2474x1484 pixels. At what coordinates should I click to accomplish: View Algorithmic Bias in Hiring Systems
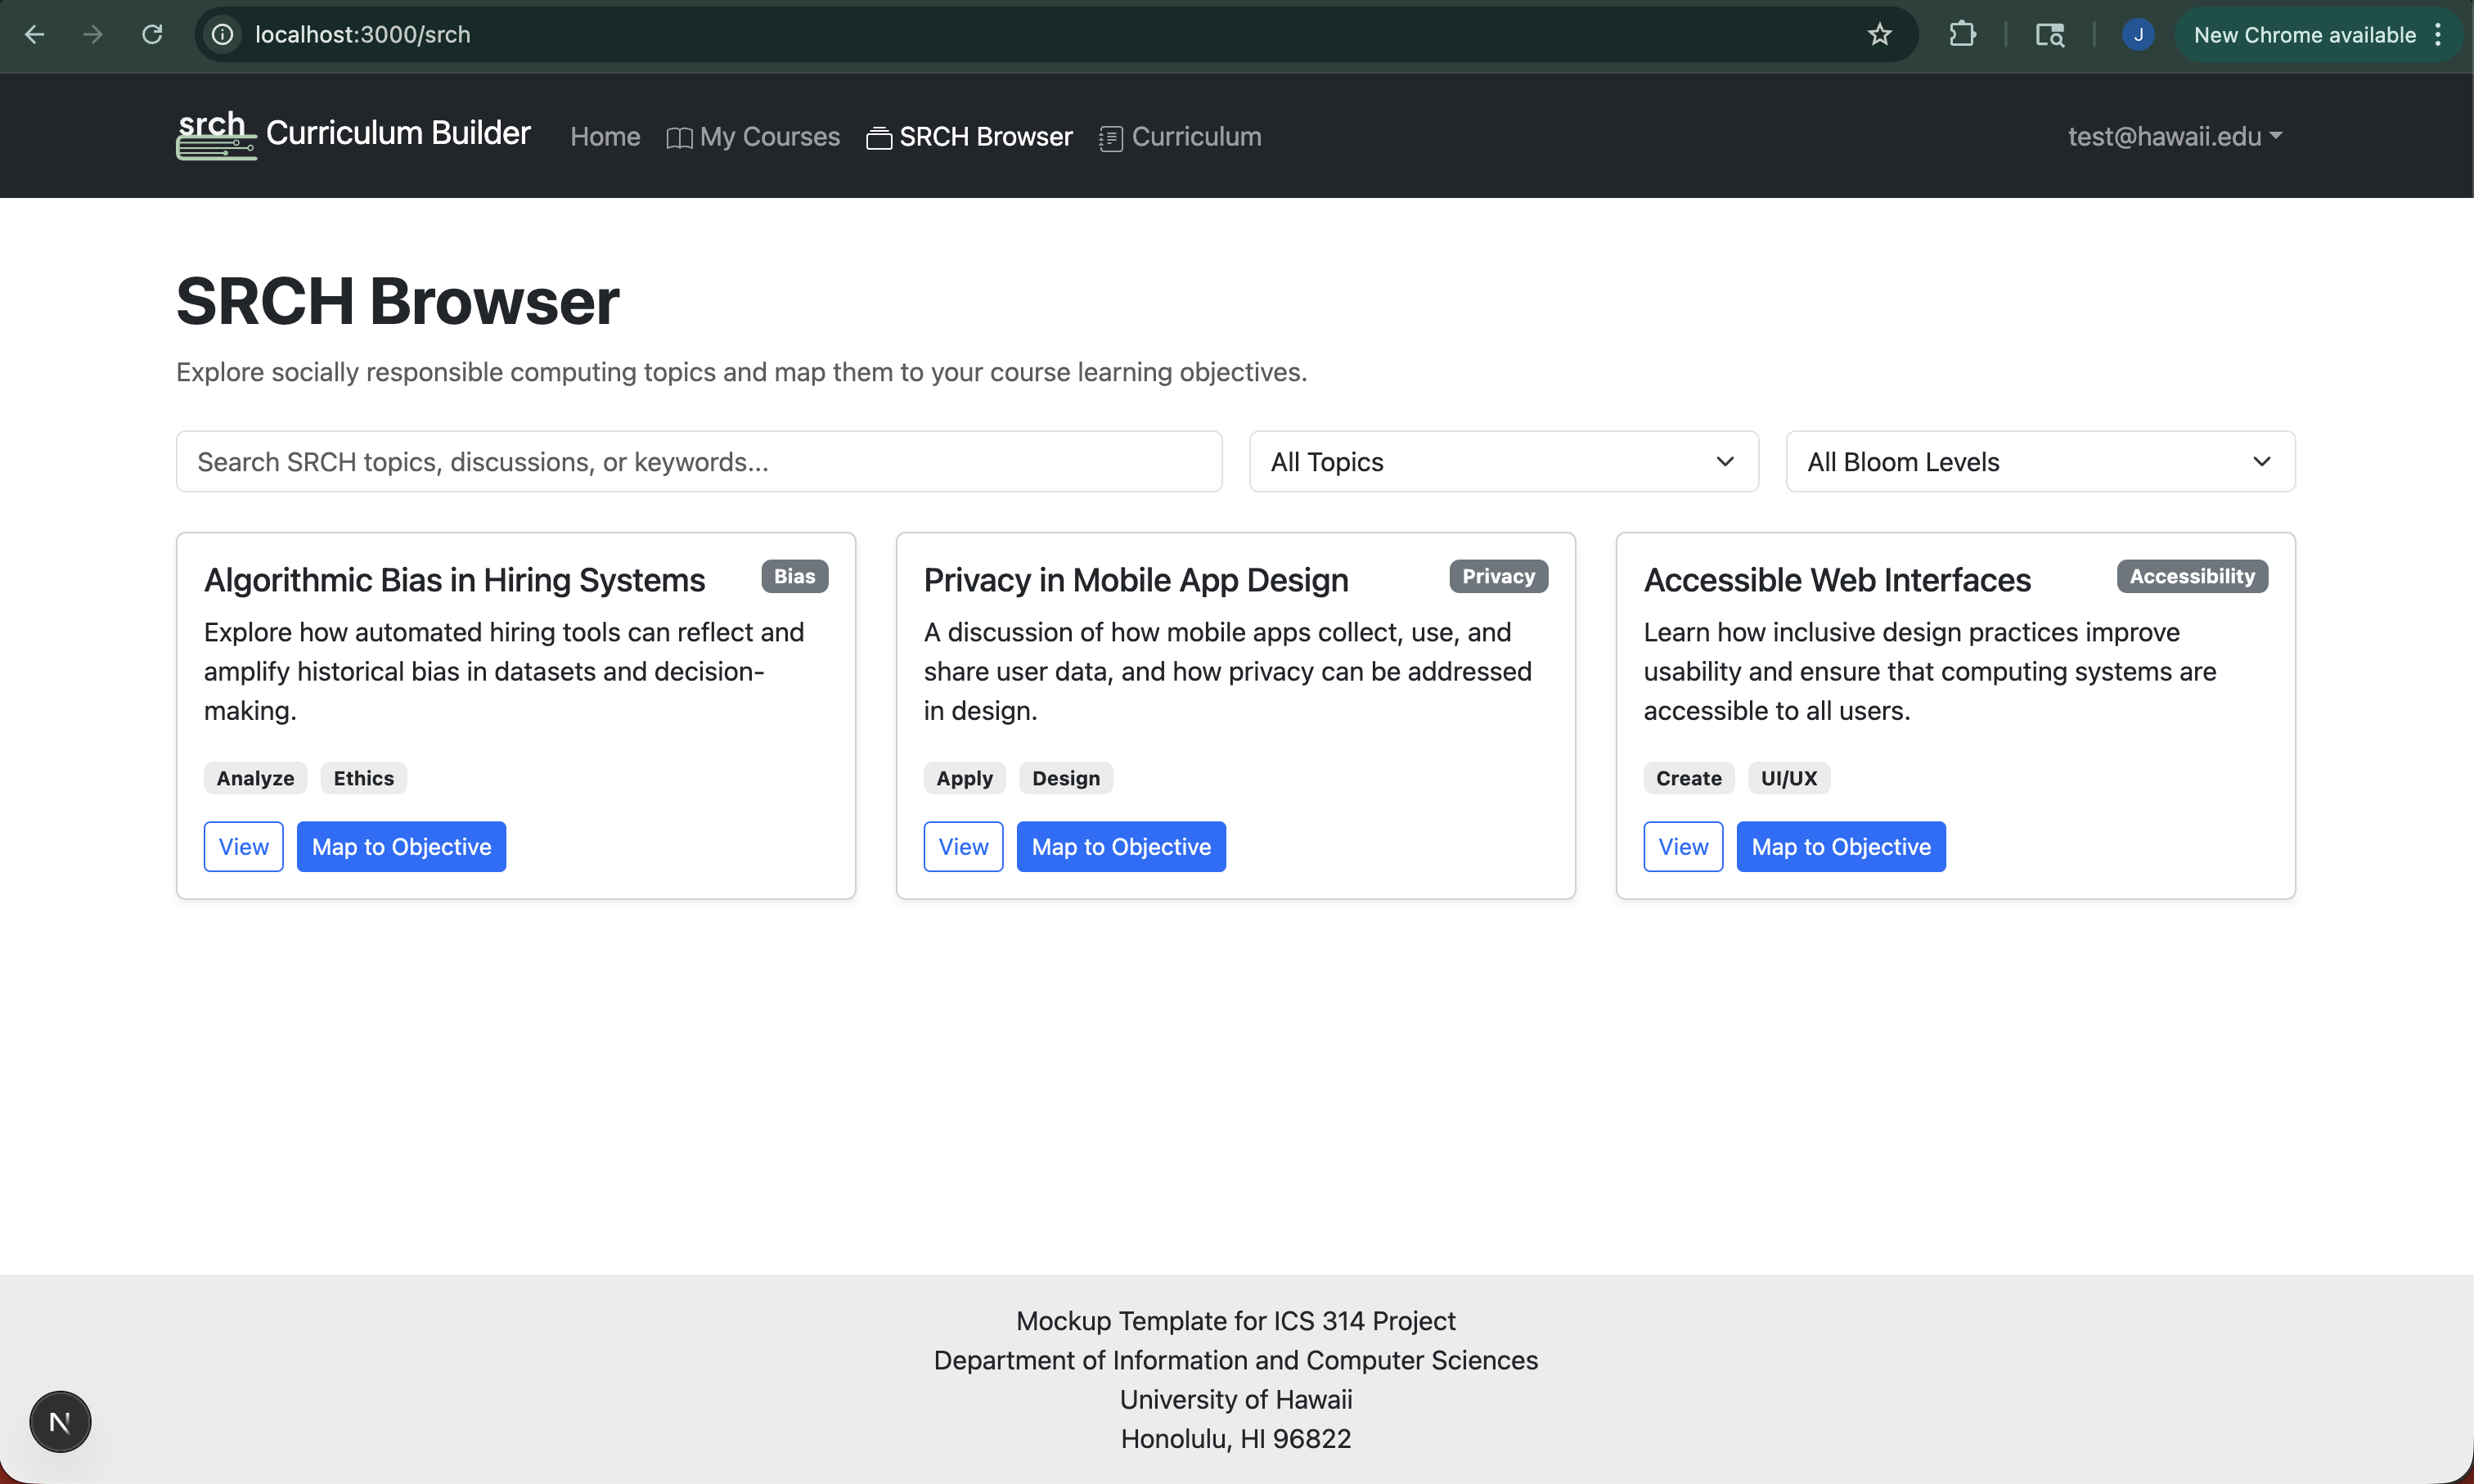(x=243, y=847)
